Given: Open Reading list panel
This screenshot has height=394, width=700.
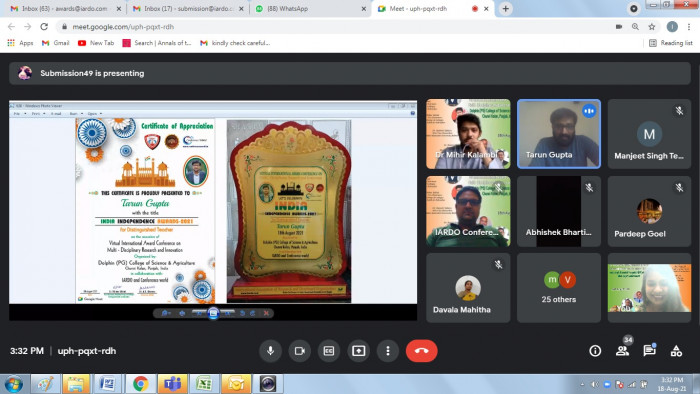Looking at the screenshot, I should click(x=671, y=43).
